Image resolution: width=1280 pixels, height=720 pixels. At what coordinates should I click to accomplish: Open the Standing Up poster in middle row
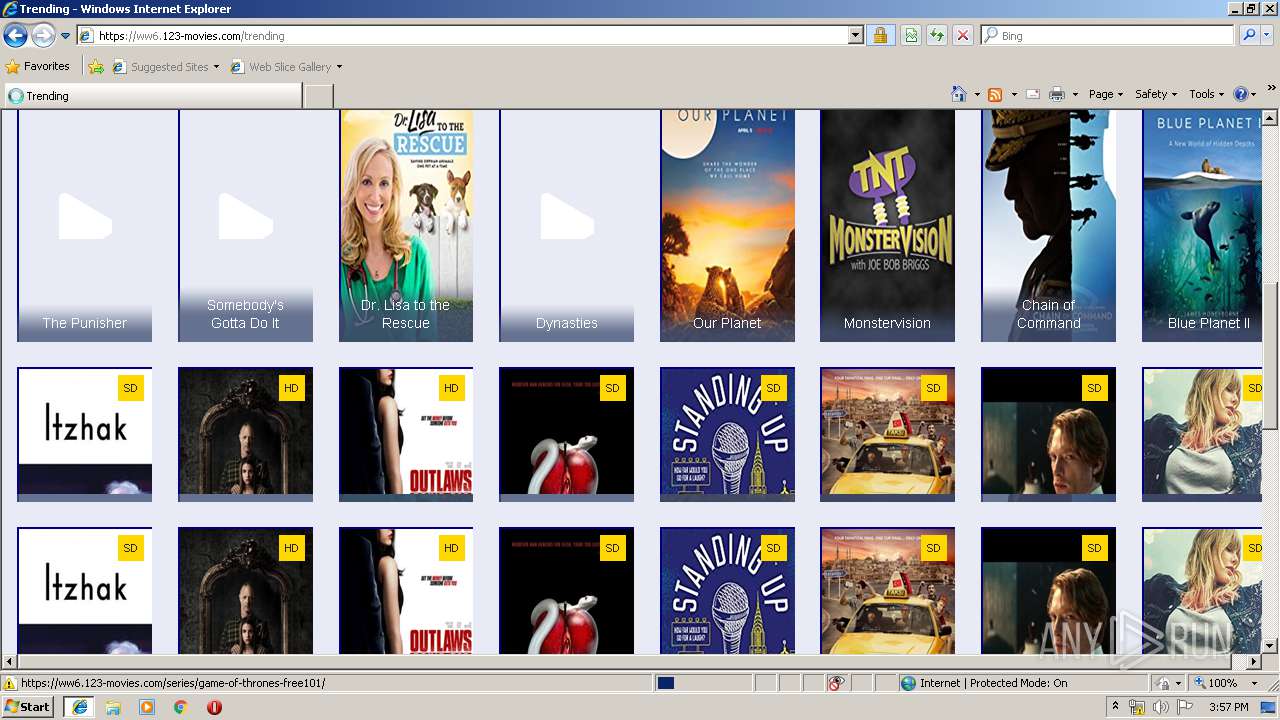click(727, 434)
